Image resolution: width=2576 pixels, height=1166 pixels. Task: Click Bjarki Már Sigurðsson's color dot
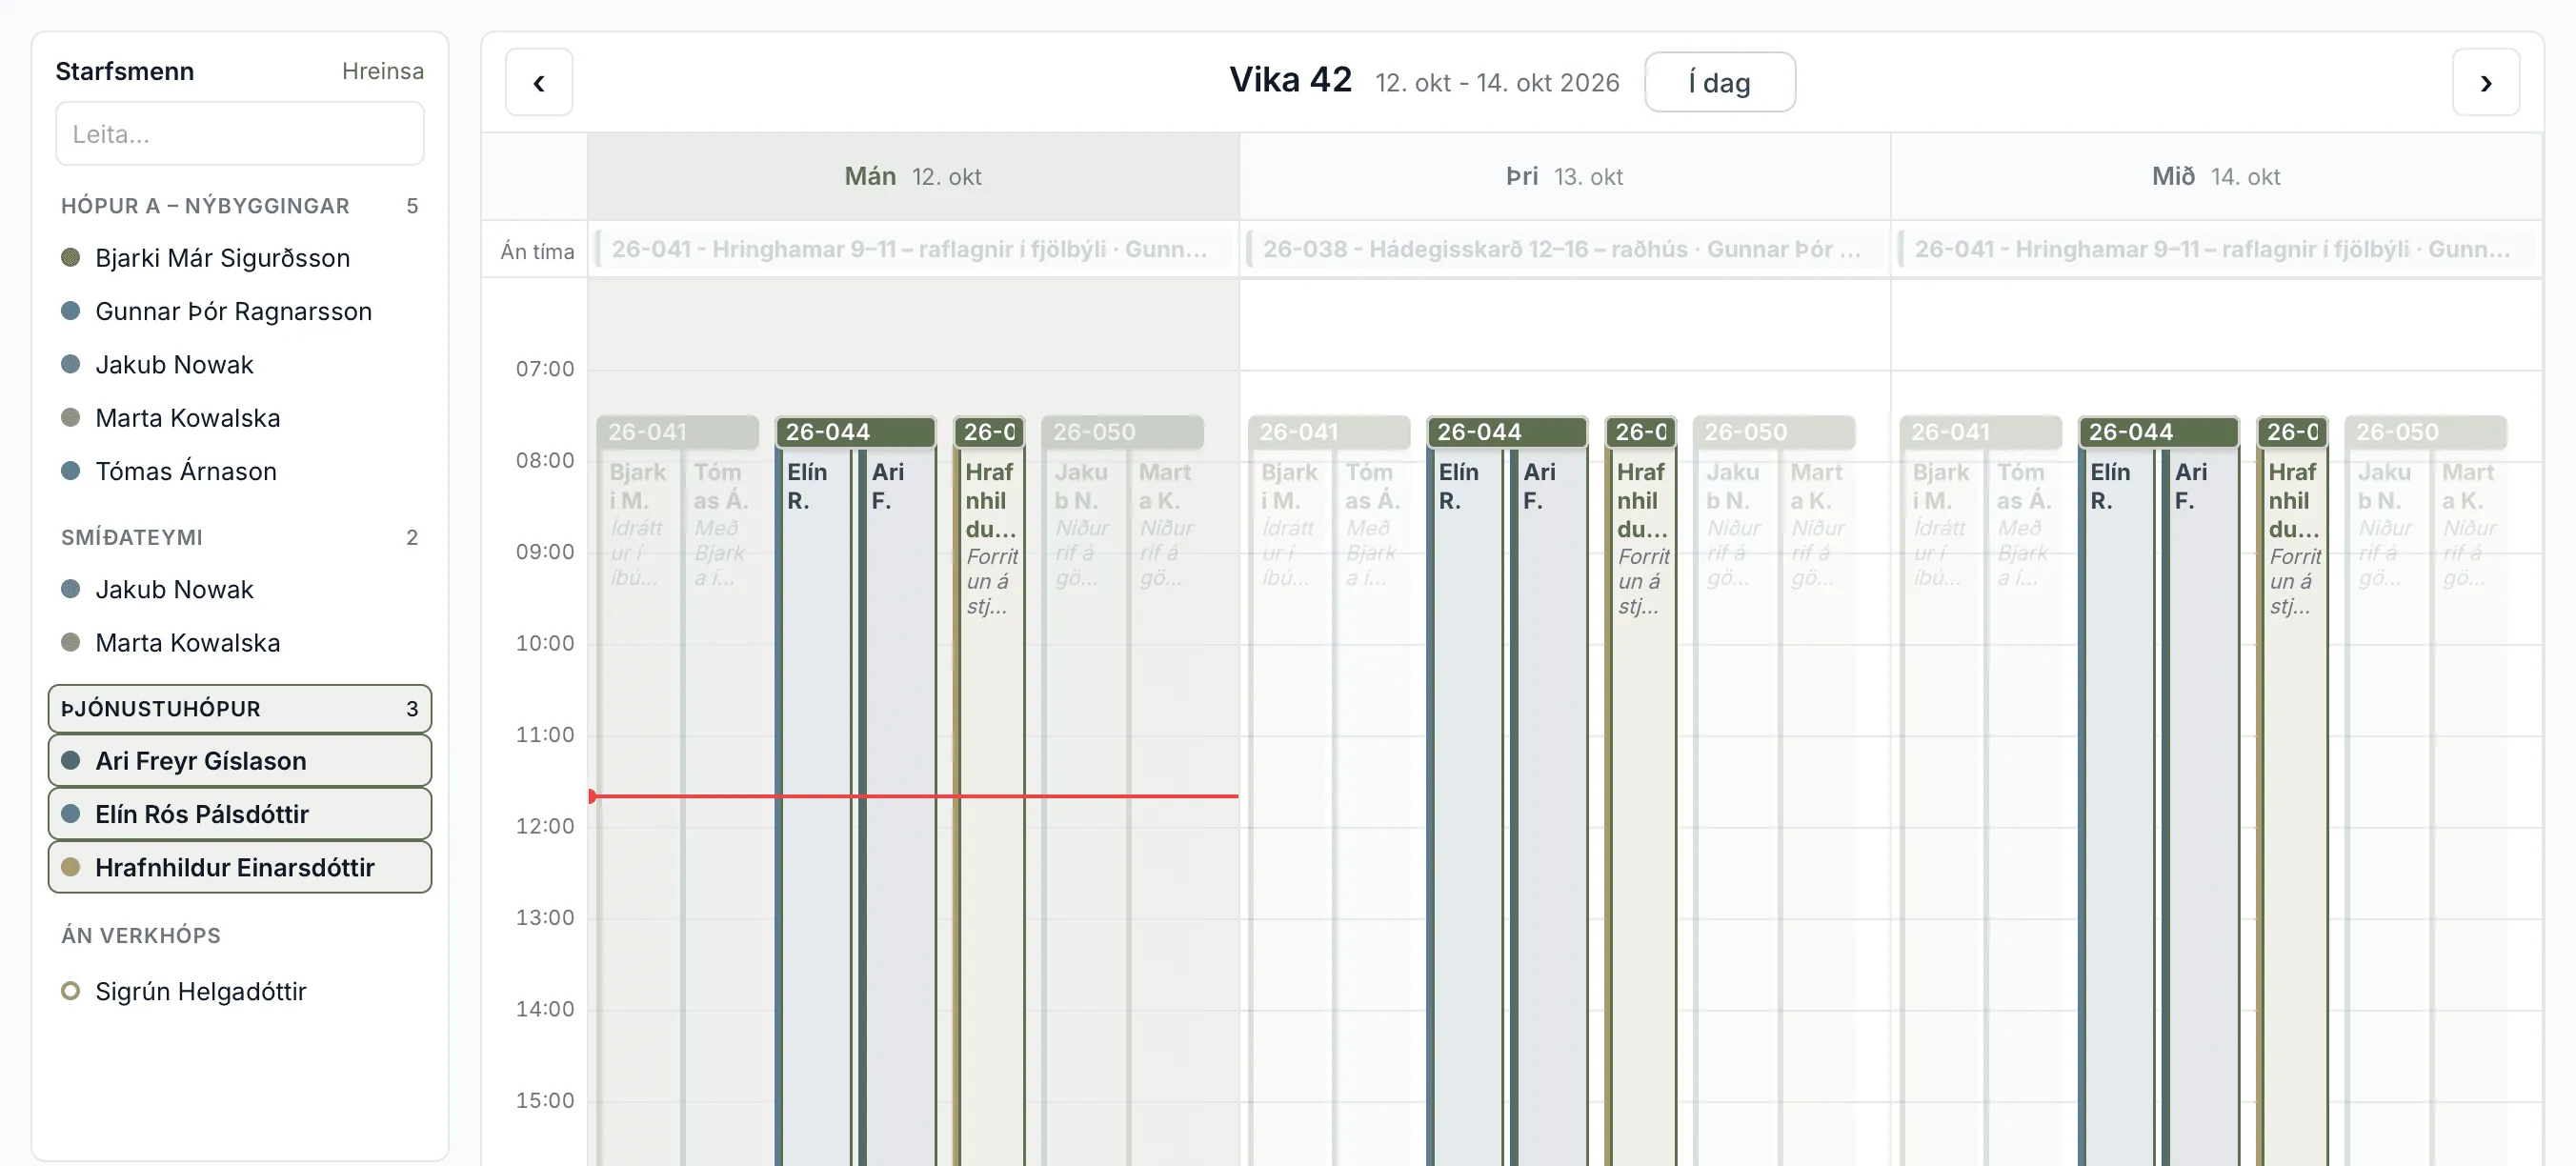(70, 258)
